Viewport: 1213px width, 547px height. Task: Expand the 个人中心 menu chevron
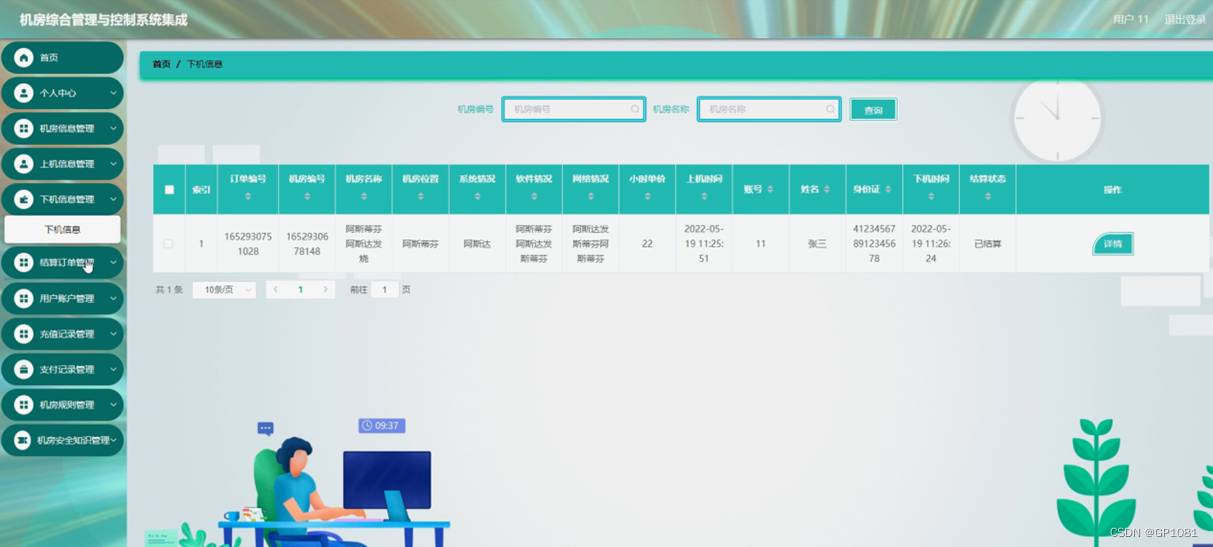tap(113, 93)
